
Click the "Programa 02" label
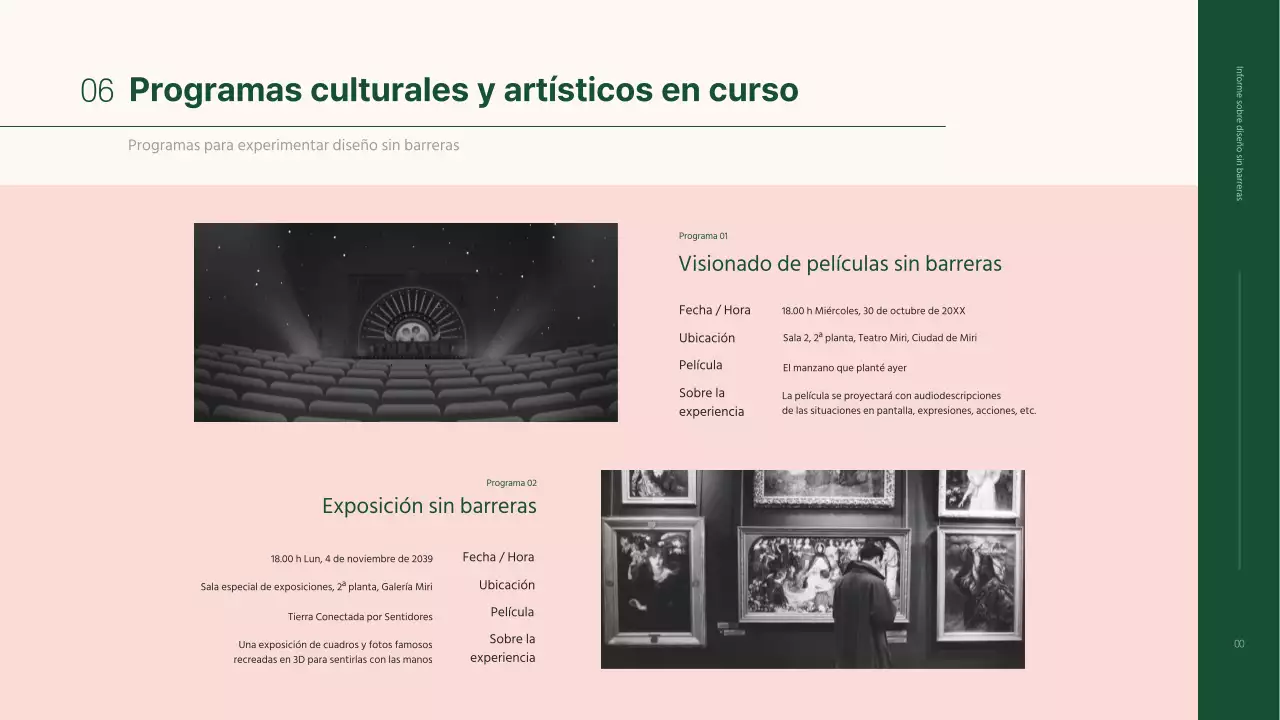coord(511,483)
